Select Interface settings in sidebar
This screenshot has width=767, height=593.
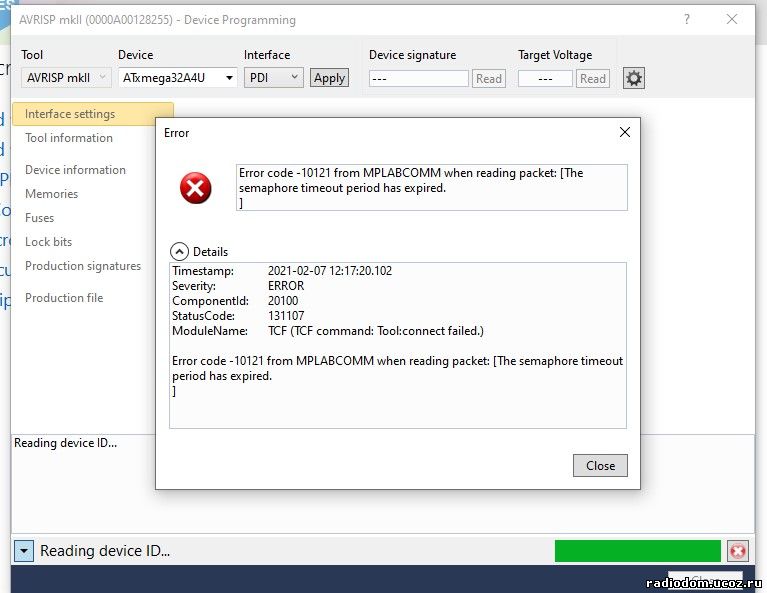tap(93, 114)
